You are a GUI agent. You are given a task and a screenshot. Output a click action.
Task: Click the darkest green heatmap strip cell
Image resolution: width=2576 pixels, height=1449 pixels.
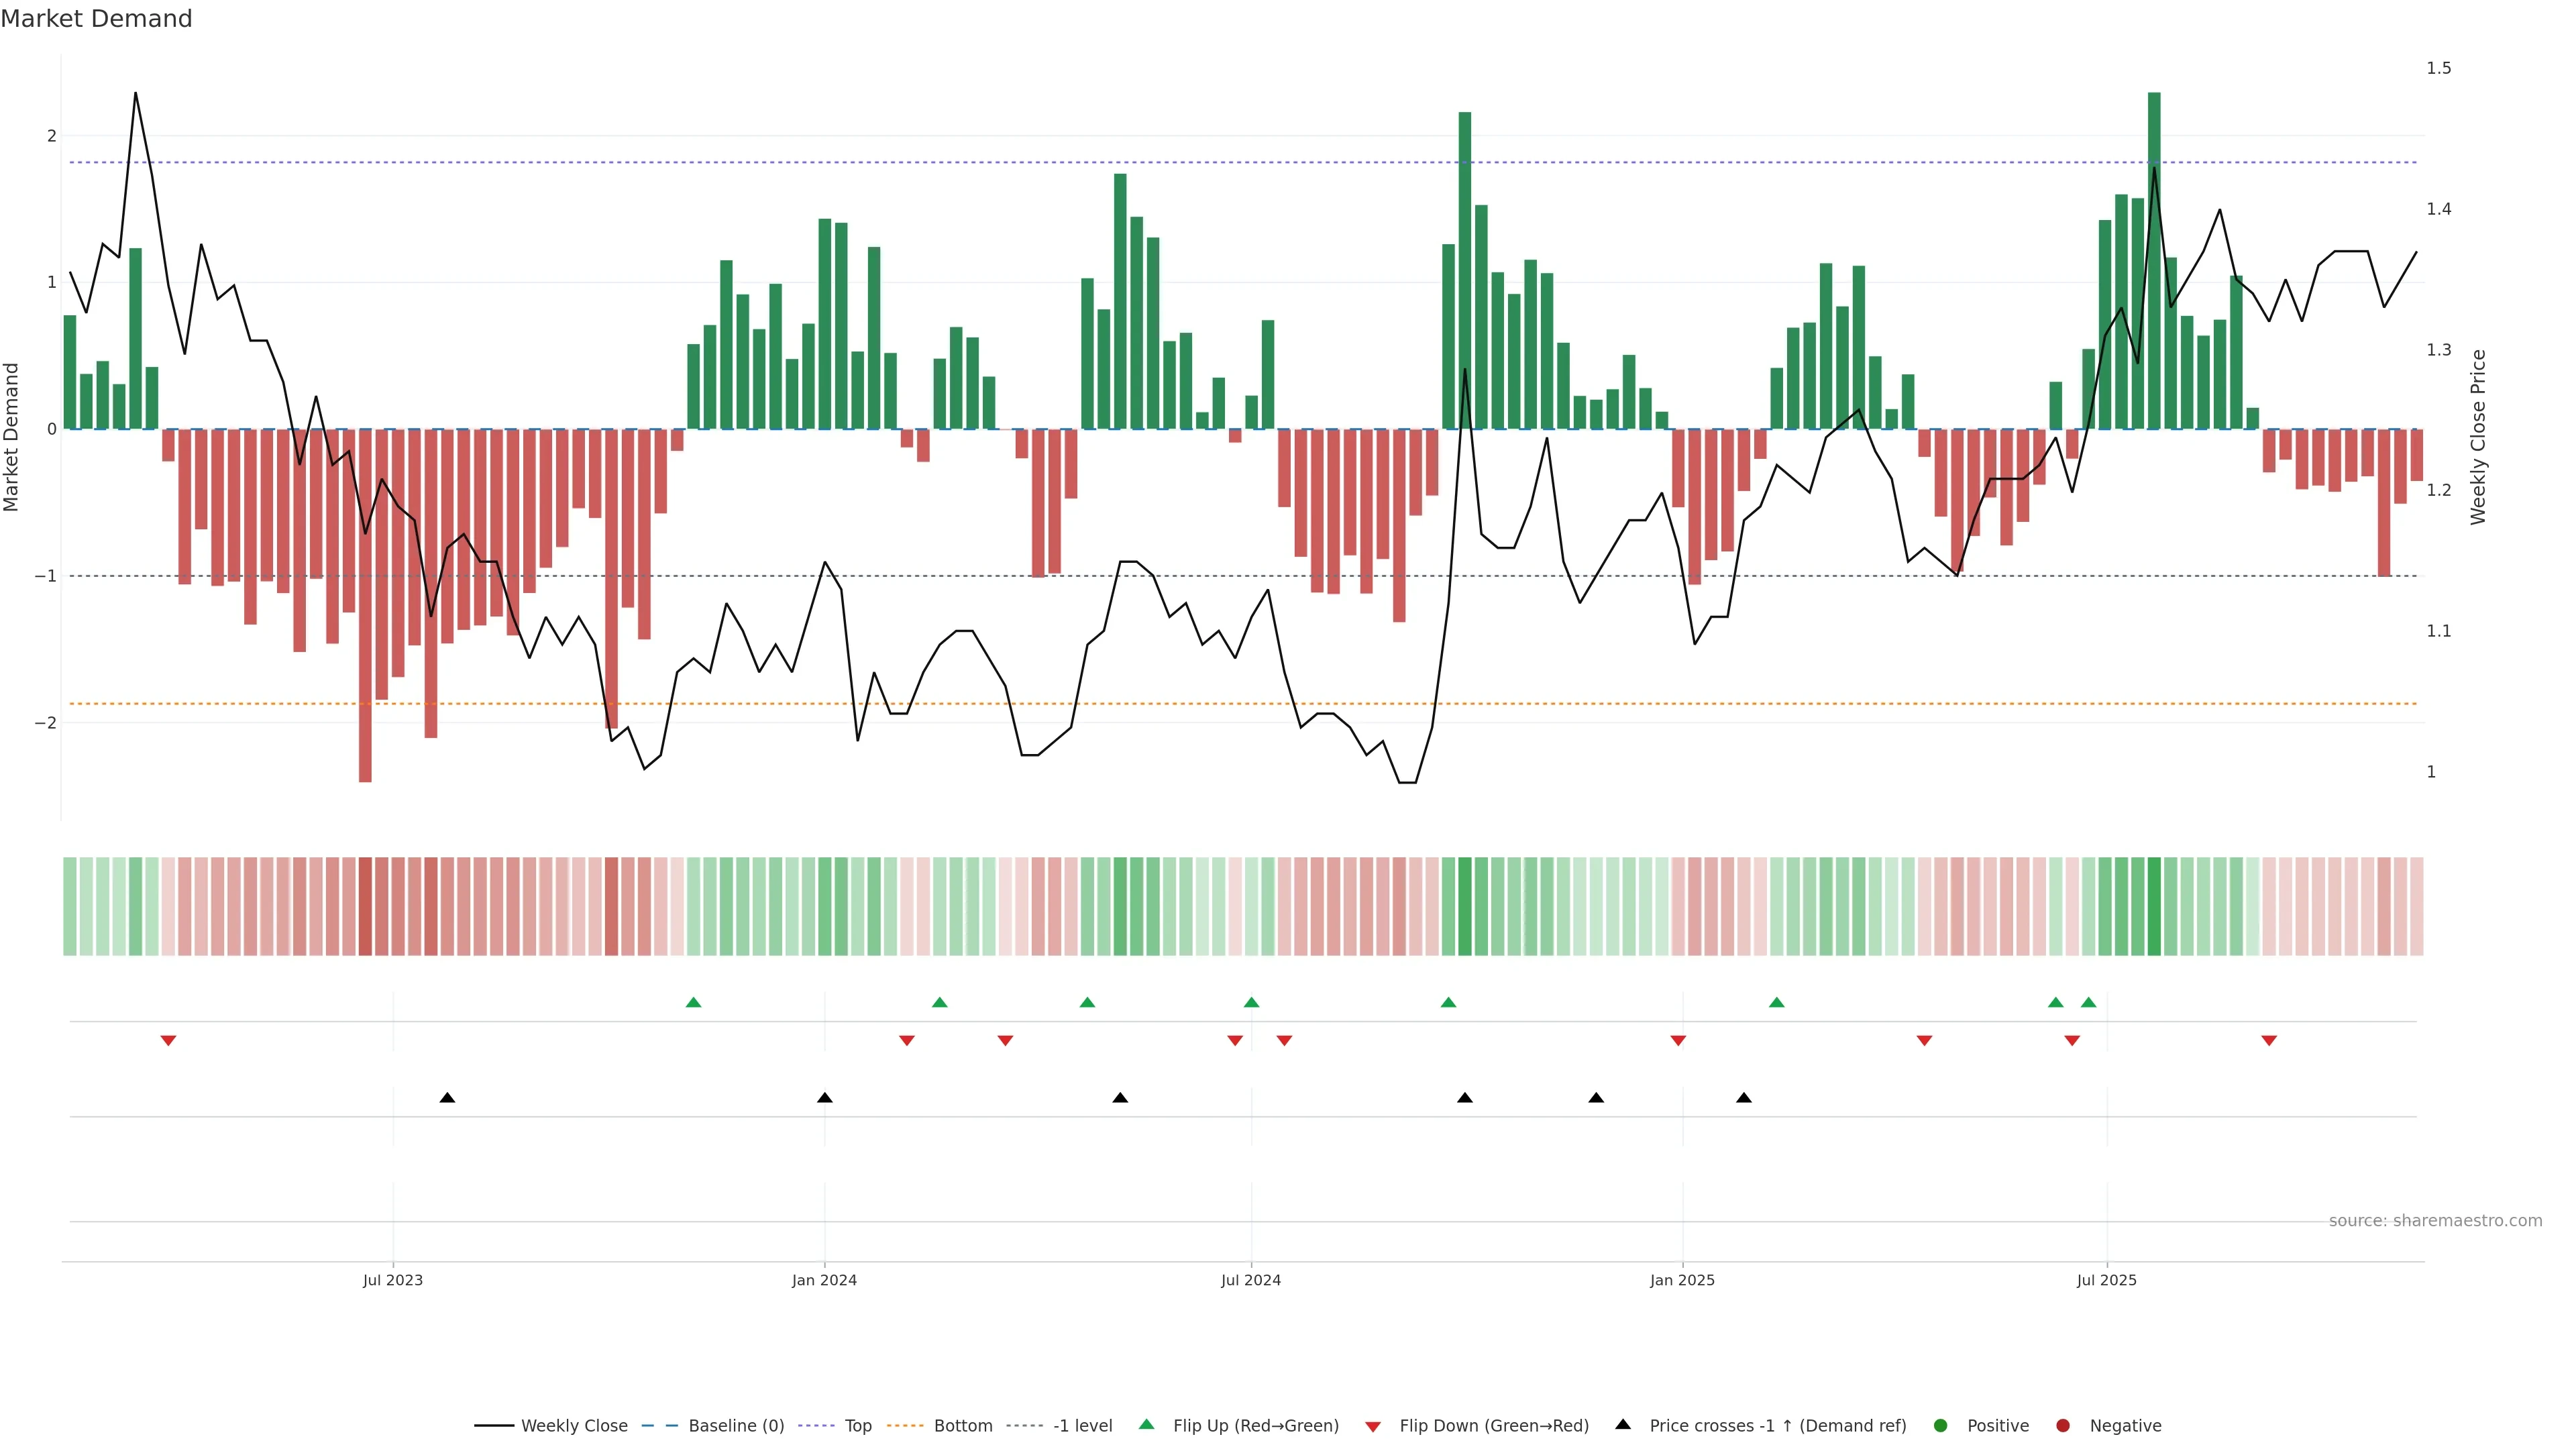pos(2154,906)
